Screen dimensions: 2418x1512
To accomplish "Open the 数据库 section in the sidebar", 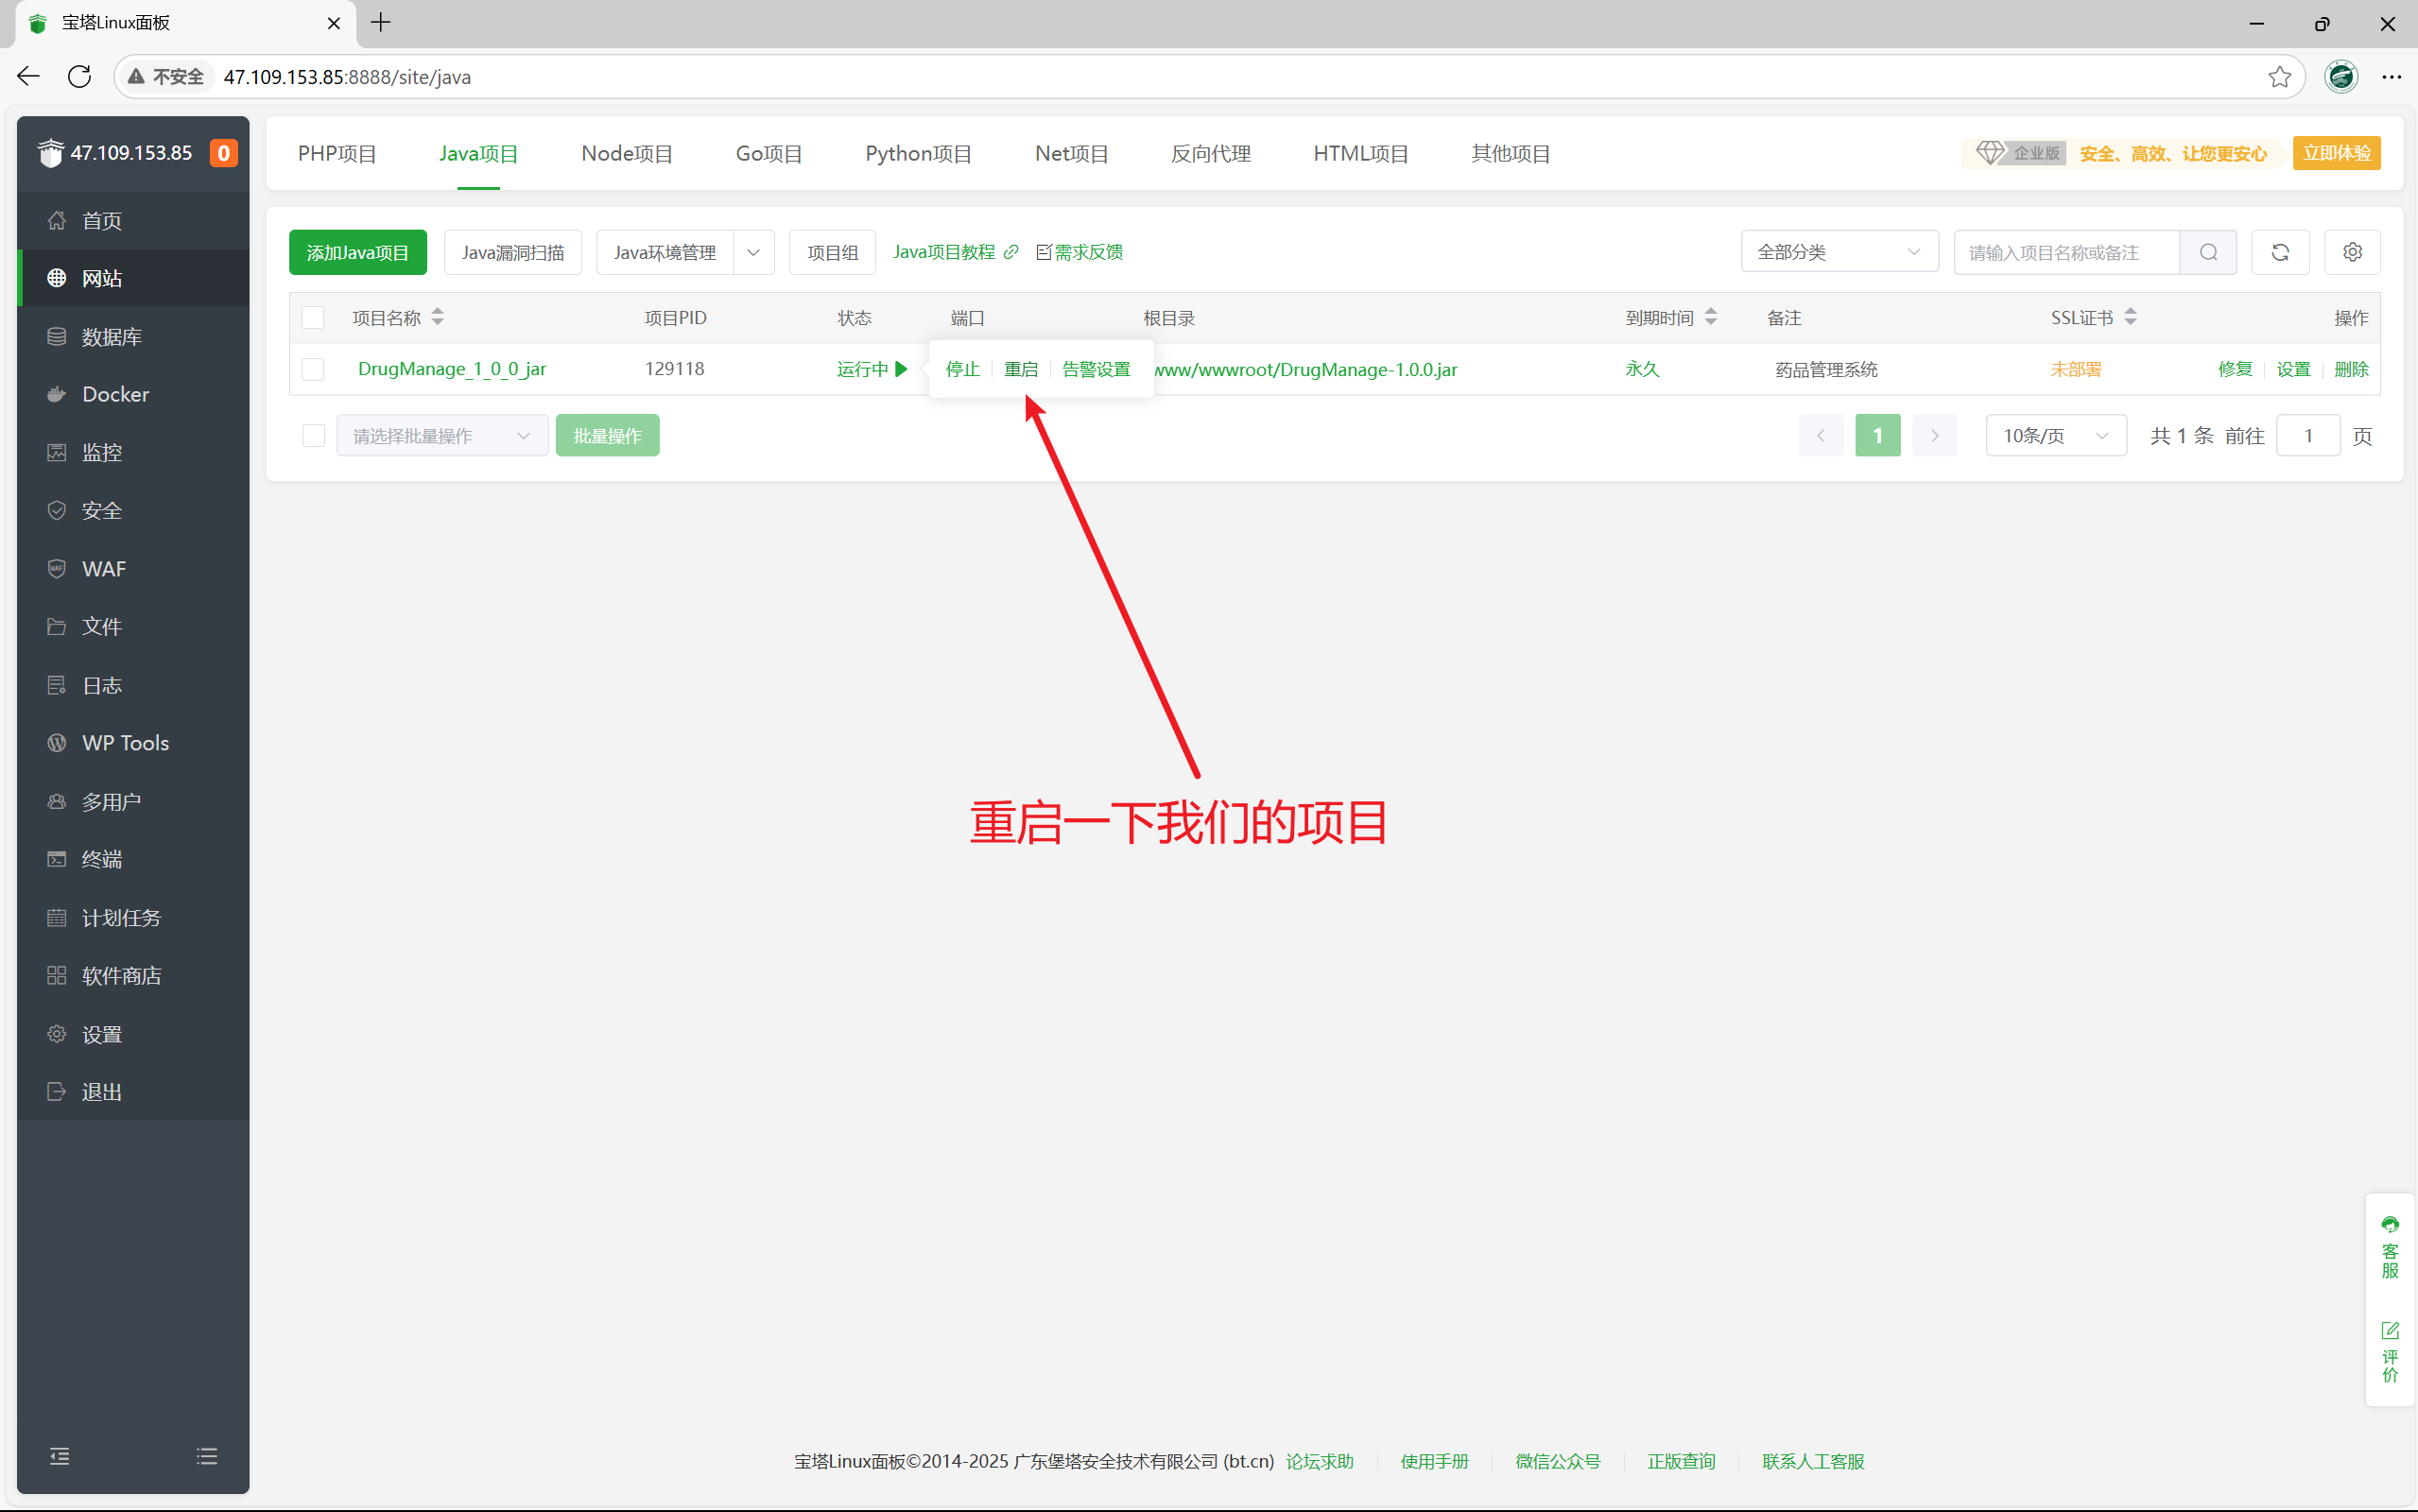I will pyautogui.click(x=110, y=336).
